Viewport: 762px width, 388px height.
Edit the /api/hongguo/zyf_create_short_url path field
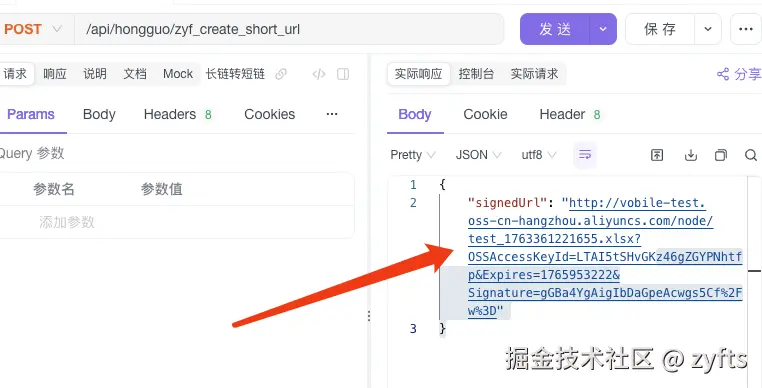(x=289, y=29)
